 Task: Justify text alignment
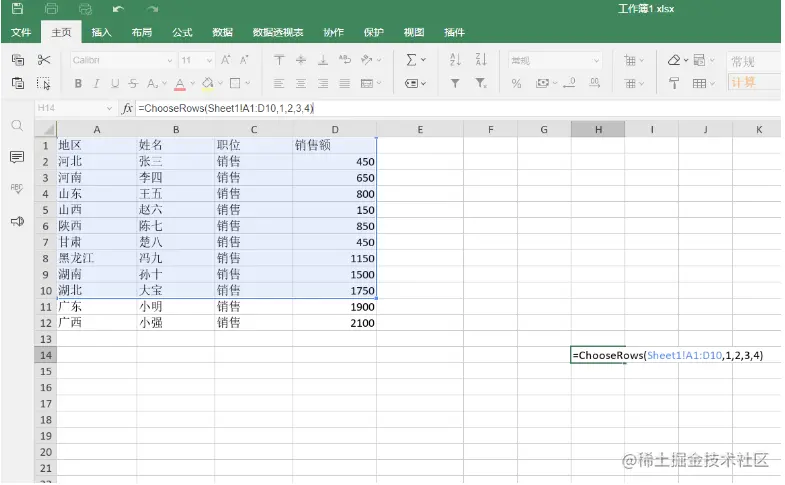click(344, 84)
